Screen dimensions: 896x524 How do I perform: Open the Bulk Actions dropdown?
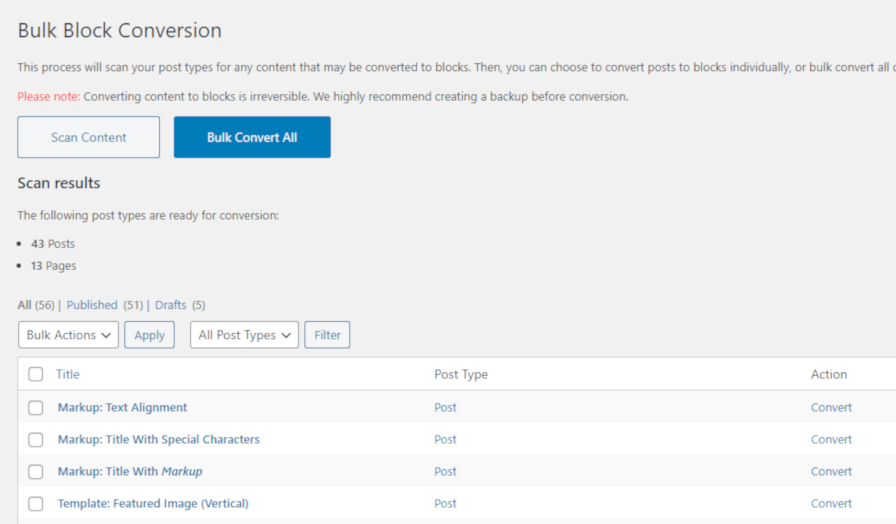tap(68, 335)
